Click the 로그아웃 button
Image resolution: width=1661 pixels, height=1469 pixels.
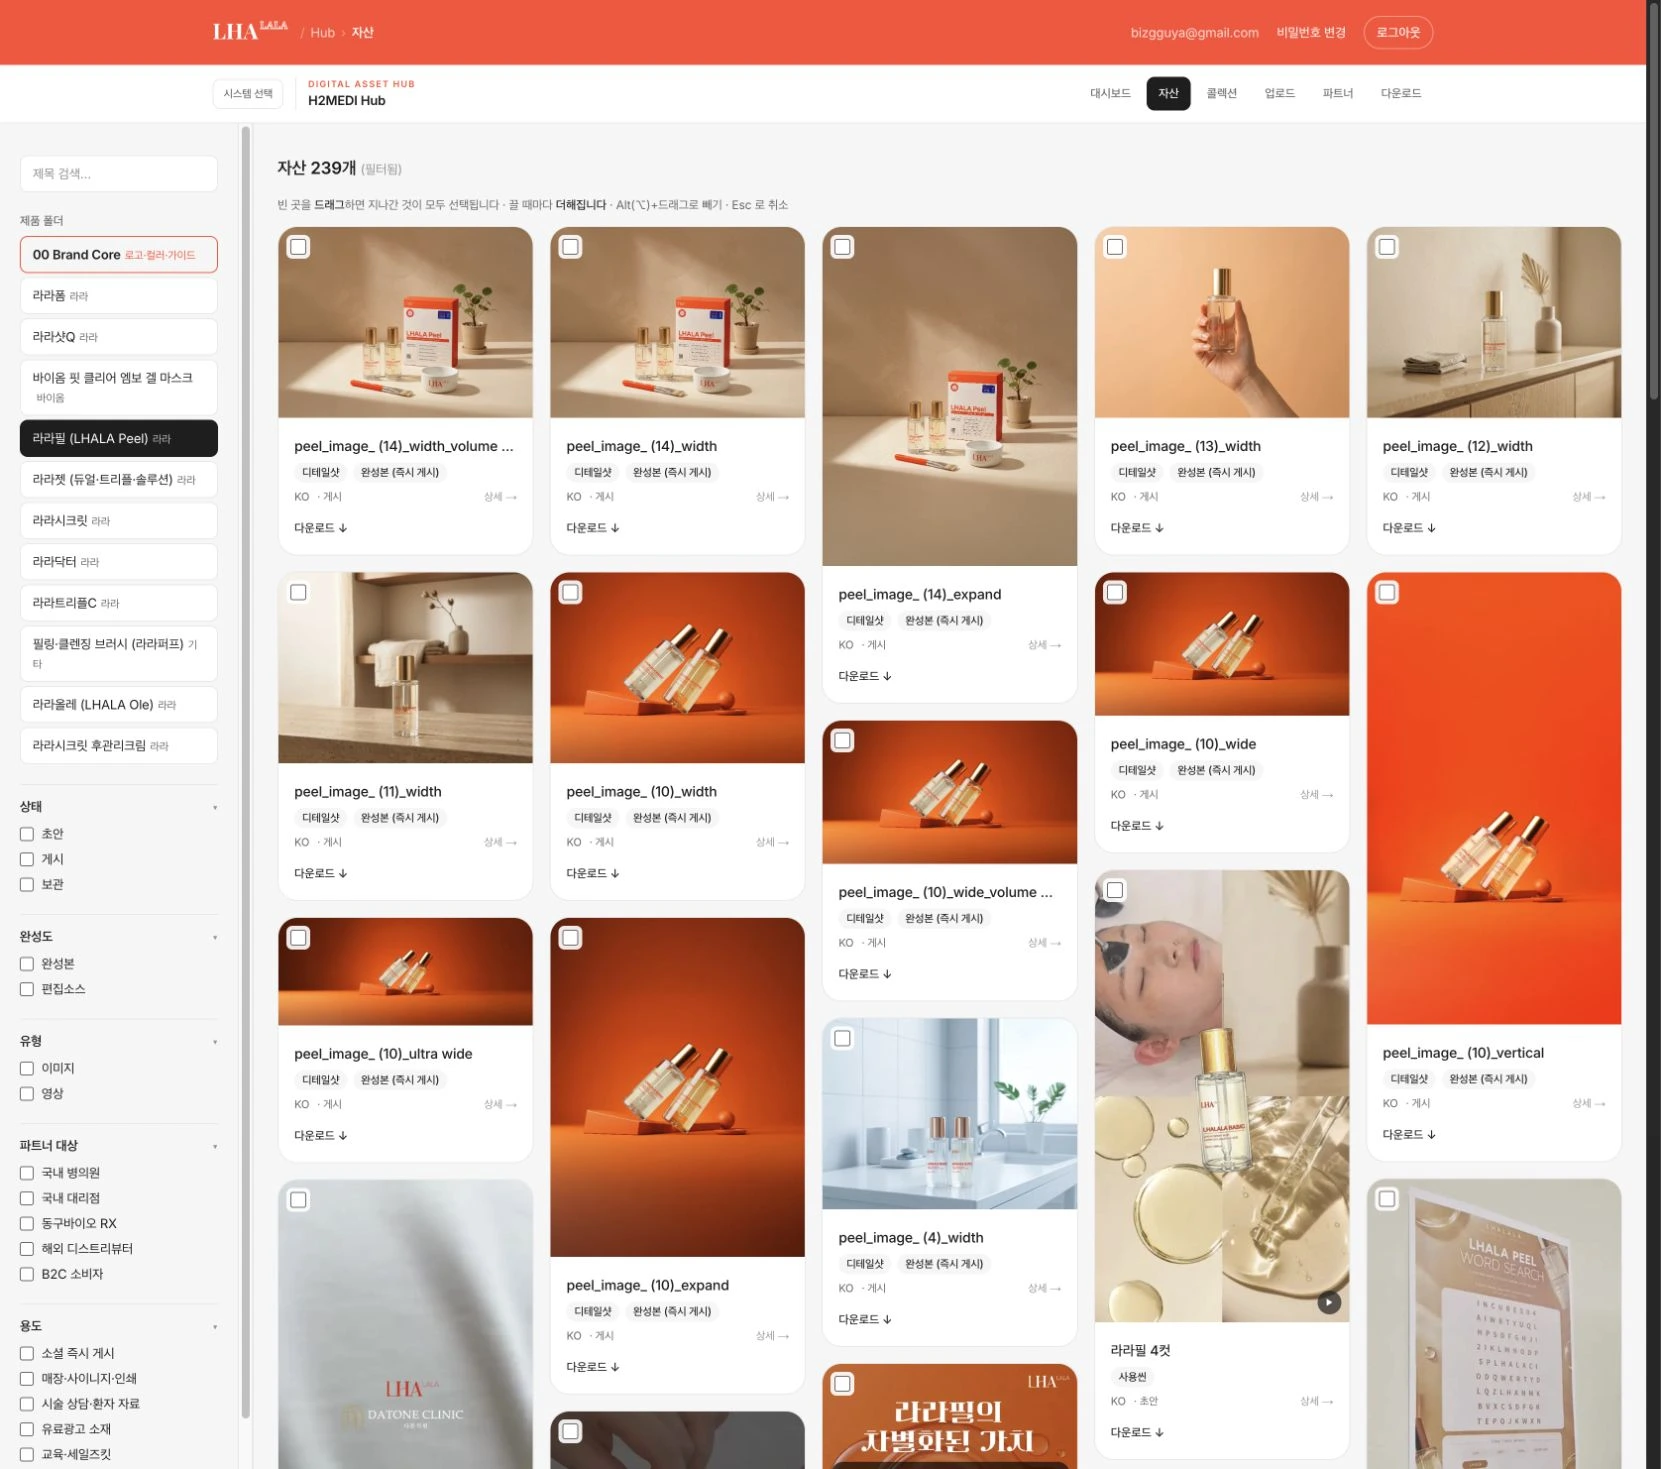coord(1398,32)
